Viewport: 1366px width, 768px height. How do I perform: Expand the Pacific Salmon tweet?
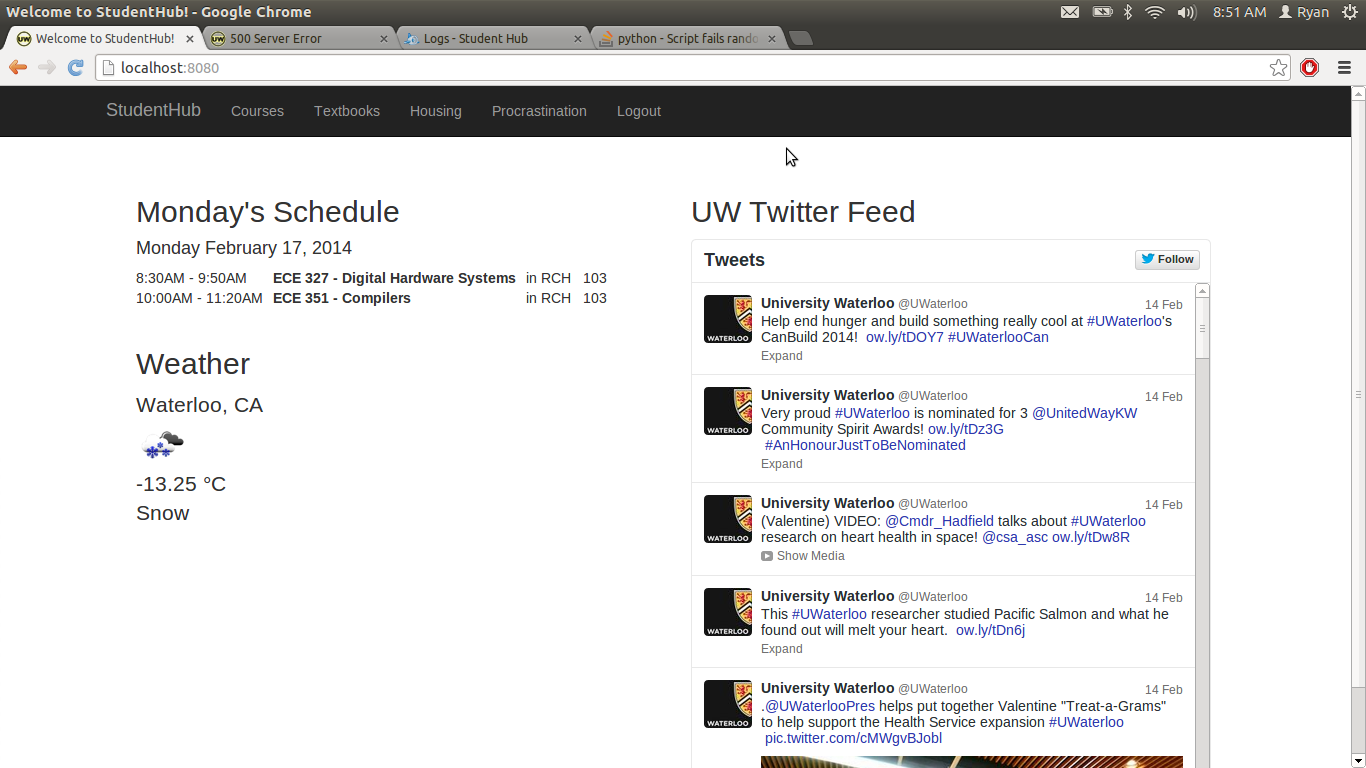click(x=781, y=649)
